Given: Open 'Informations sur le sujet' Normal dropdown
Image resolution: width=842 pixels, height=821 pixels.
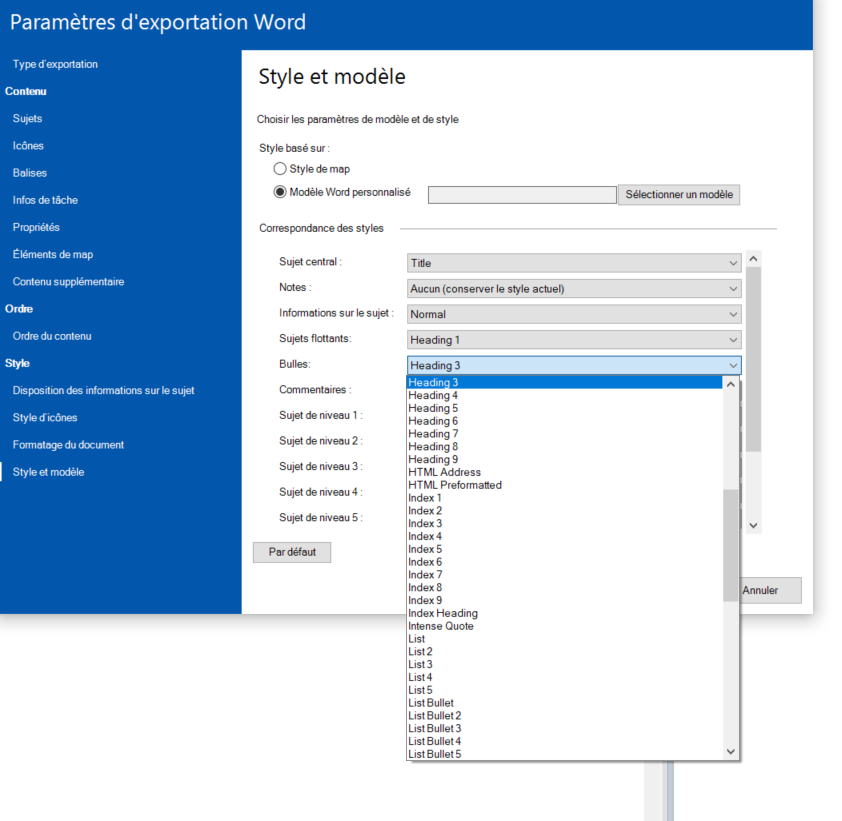Looking at the screenshot, I should coord(574,314).
